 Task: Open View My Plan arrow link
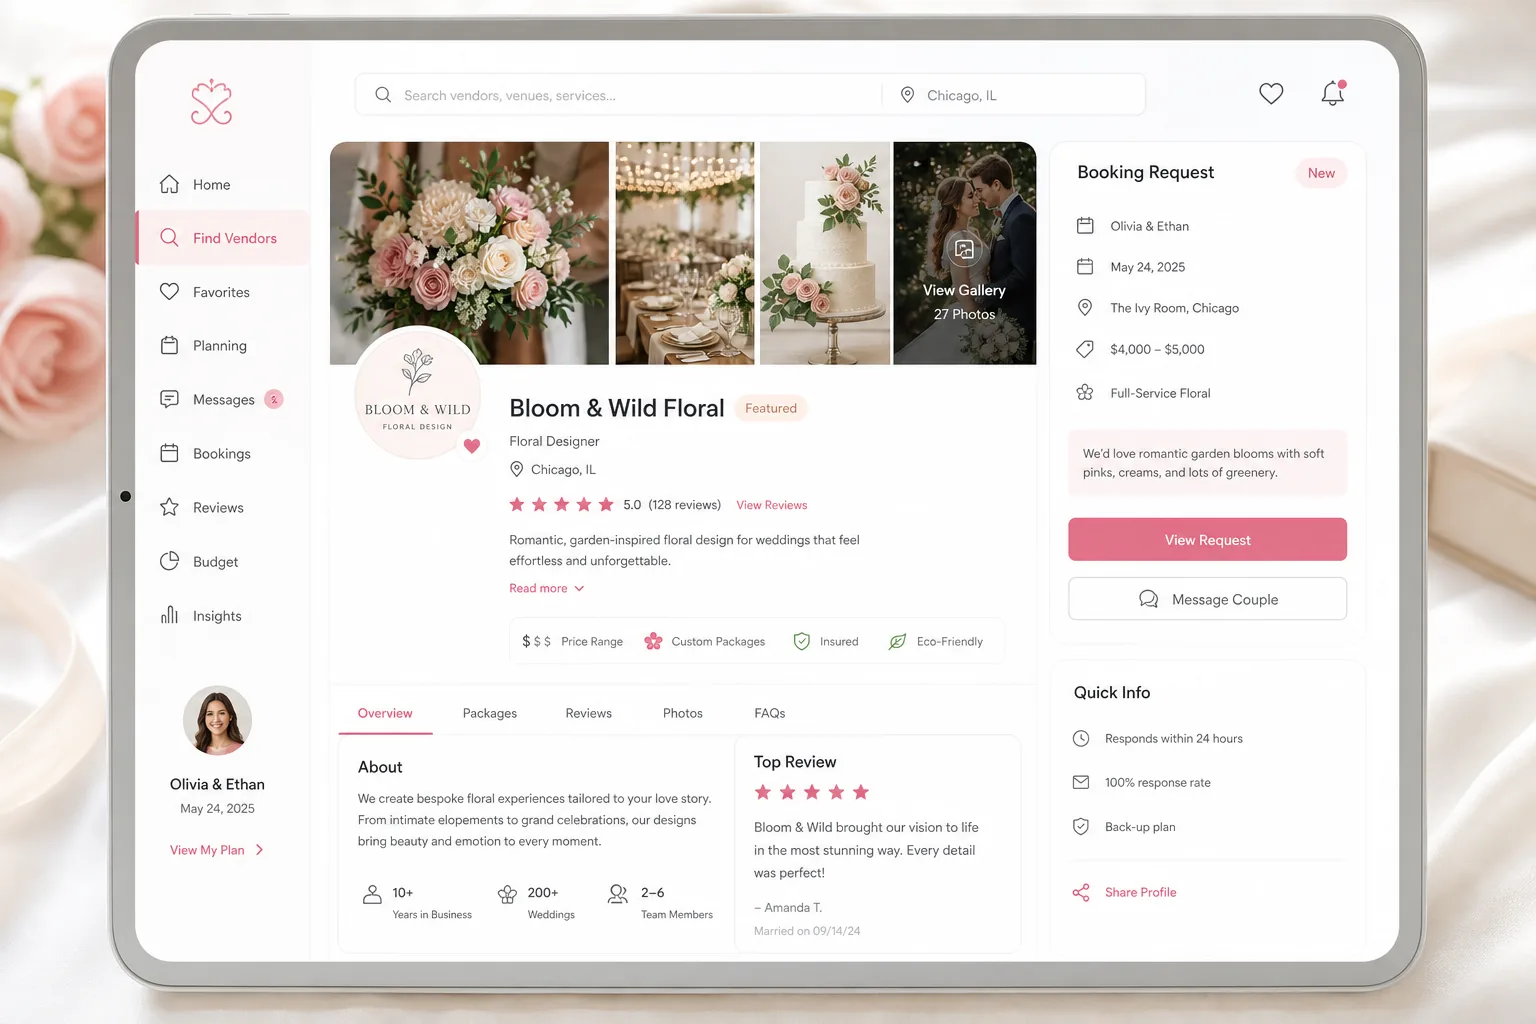coord(217,850)
